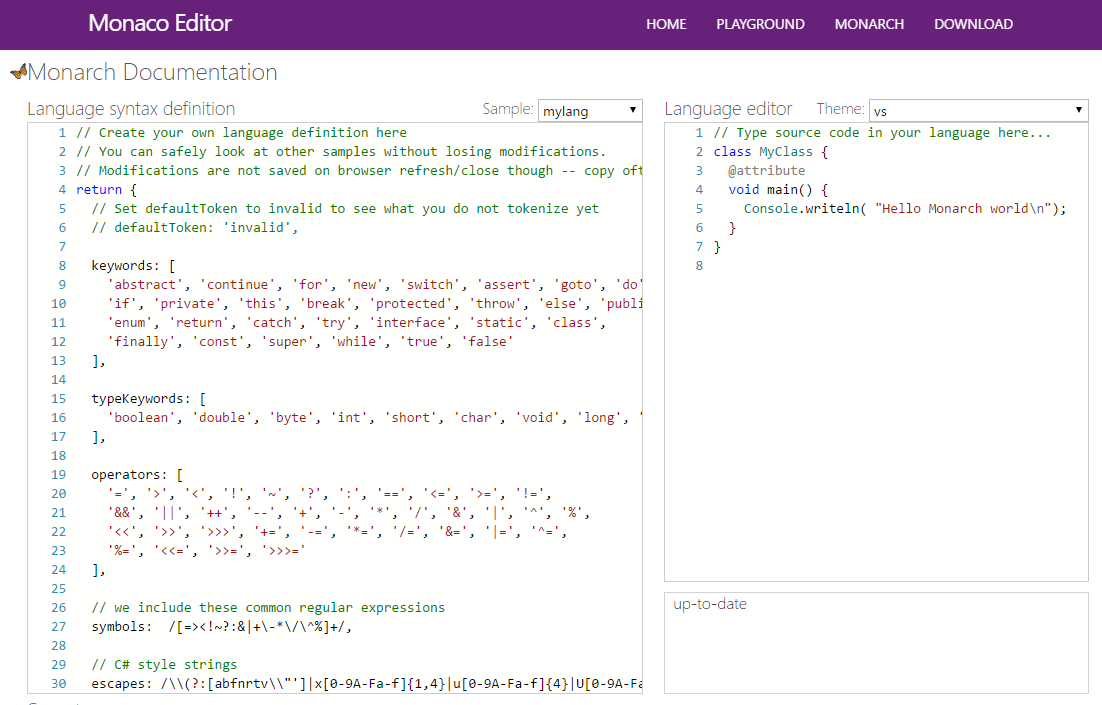This screenshot has height=705, width=1102.
Task: Click the '// defaultToken: 'invalid',' comment
Action: [x=195, y=228]
